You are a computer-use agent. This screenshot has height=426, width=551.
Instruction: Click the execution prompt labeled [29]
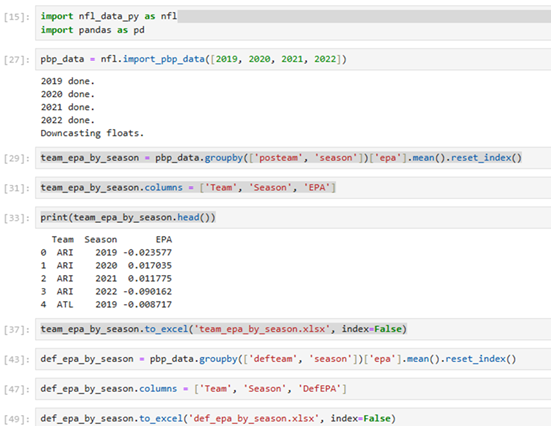coord(17,158)
